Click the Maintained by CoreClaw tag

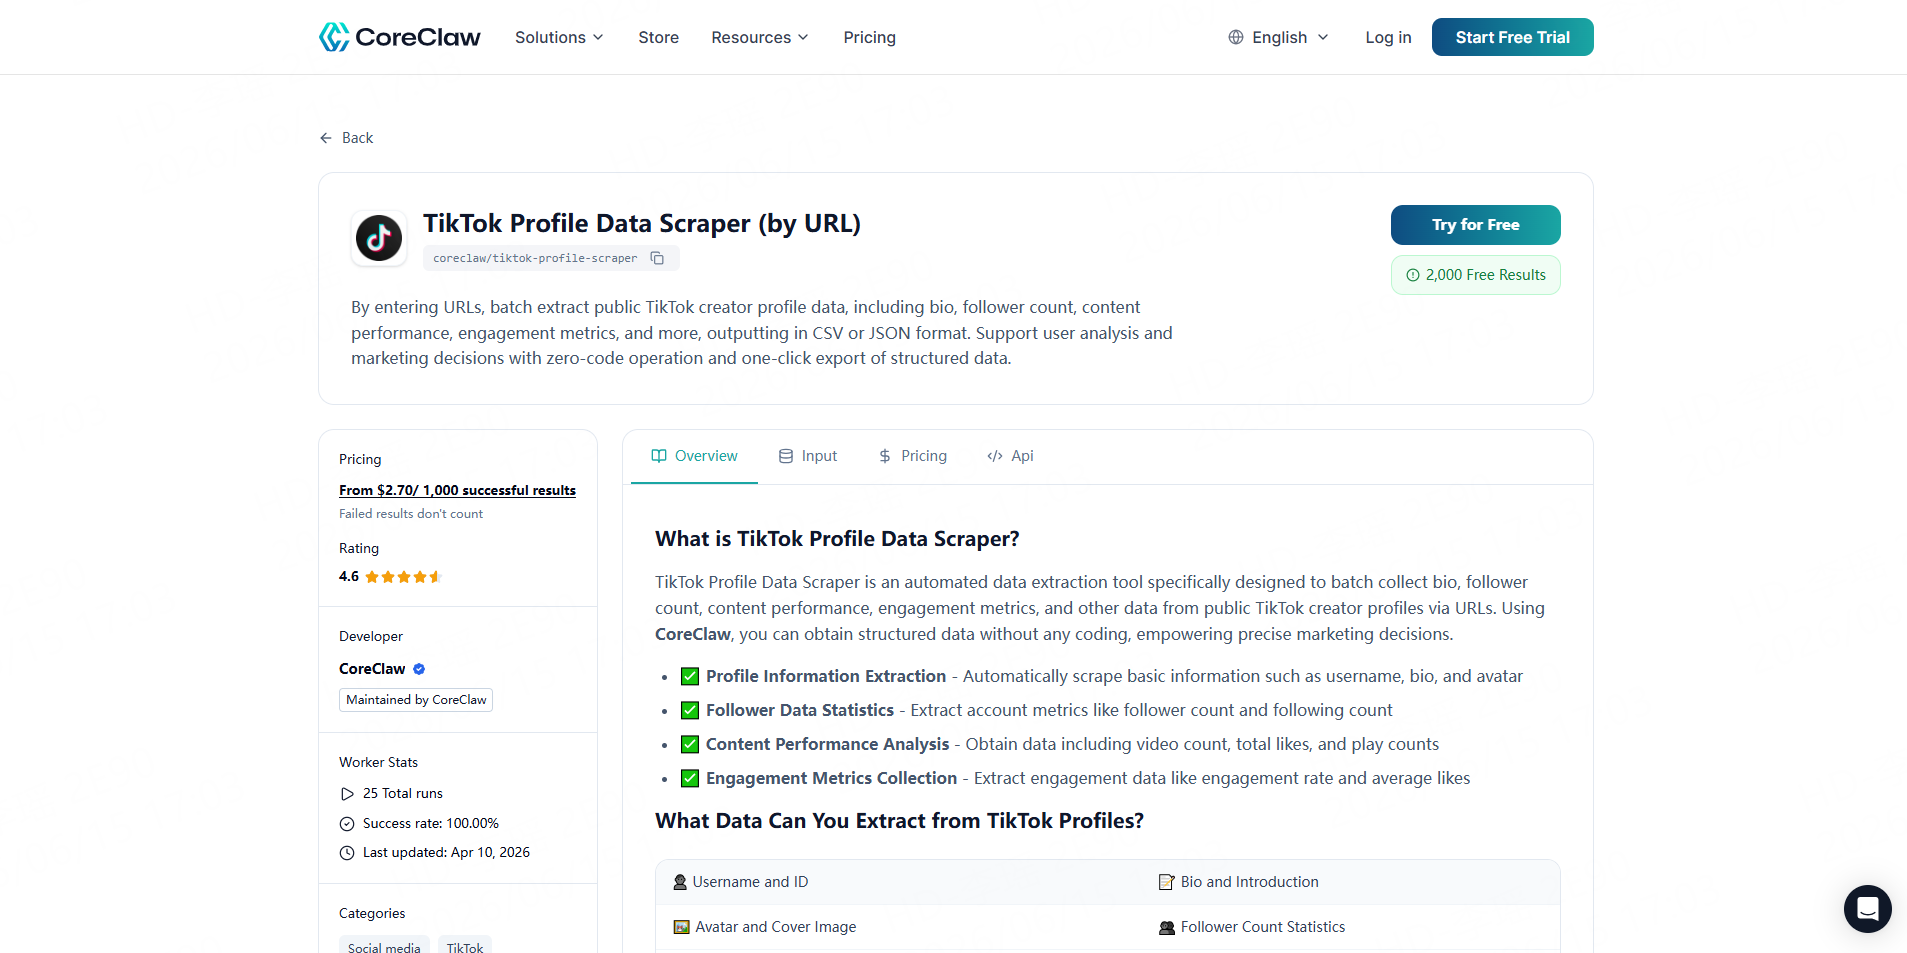[416, 700]
